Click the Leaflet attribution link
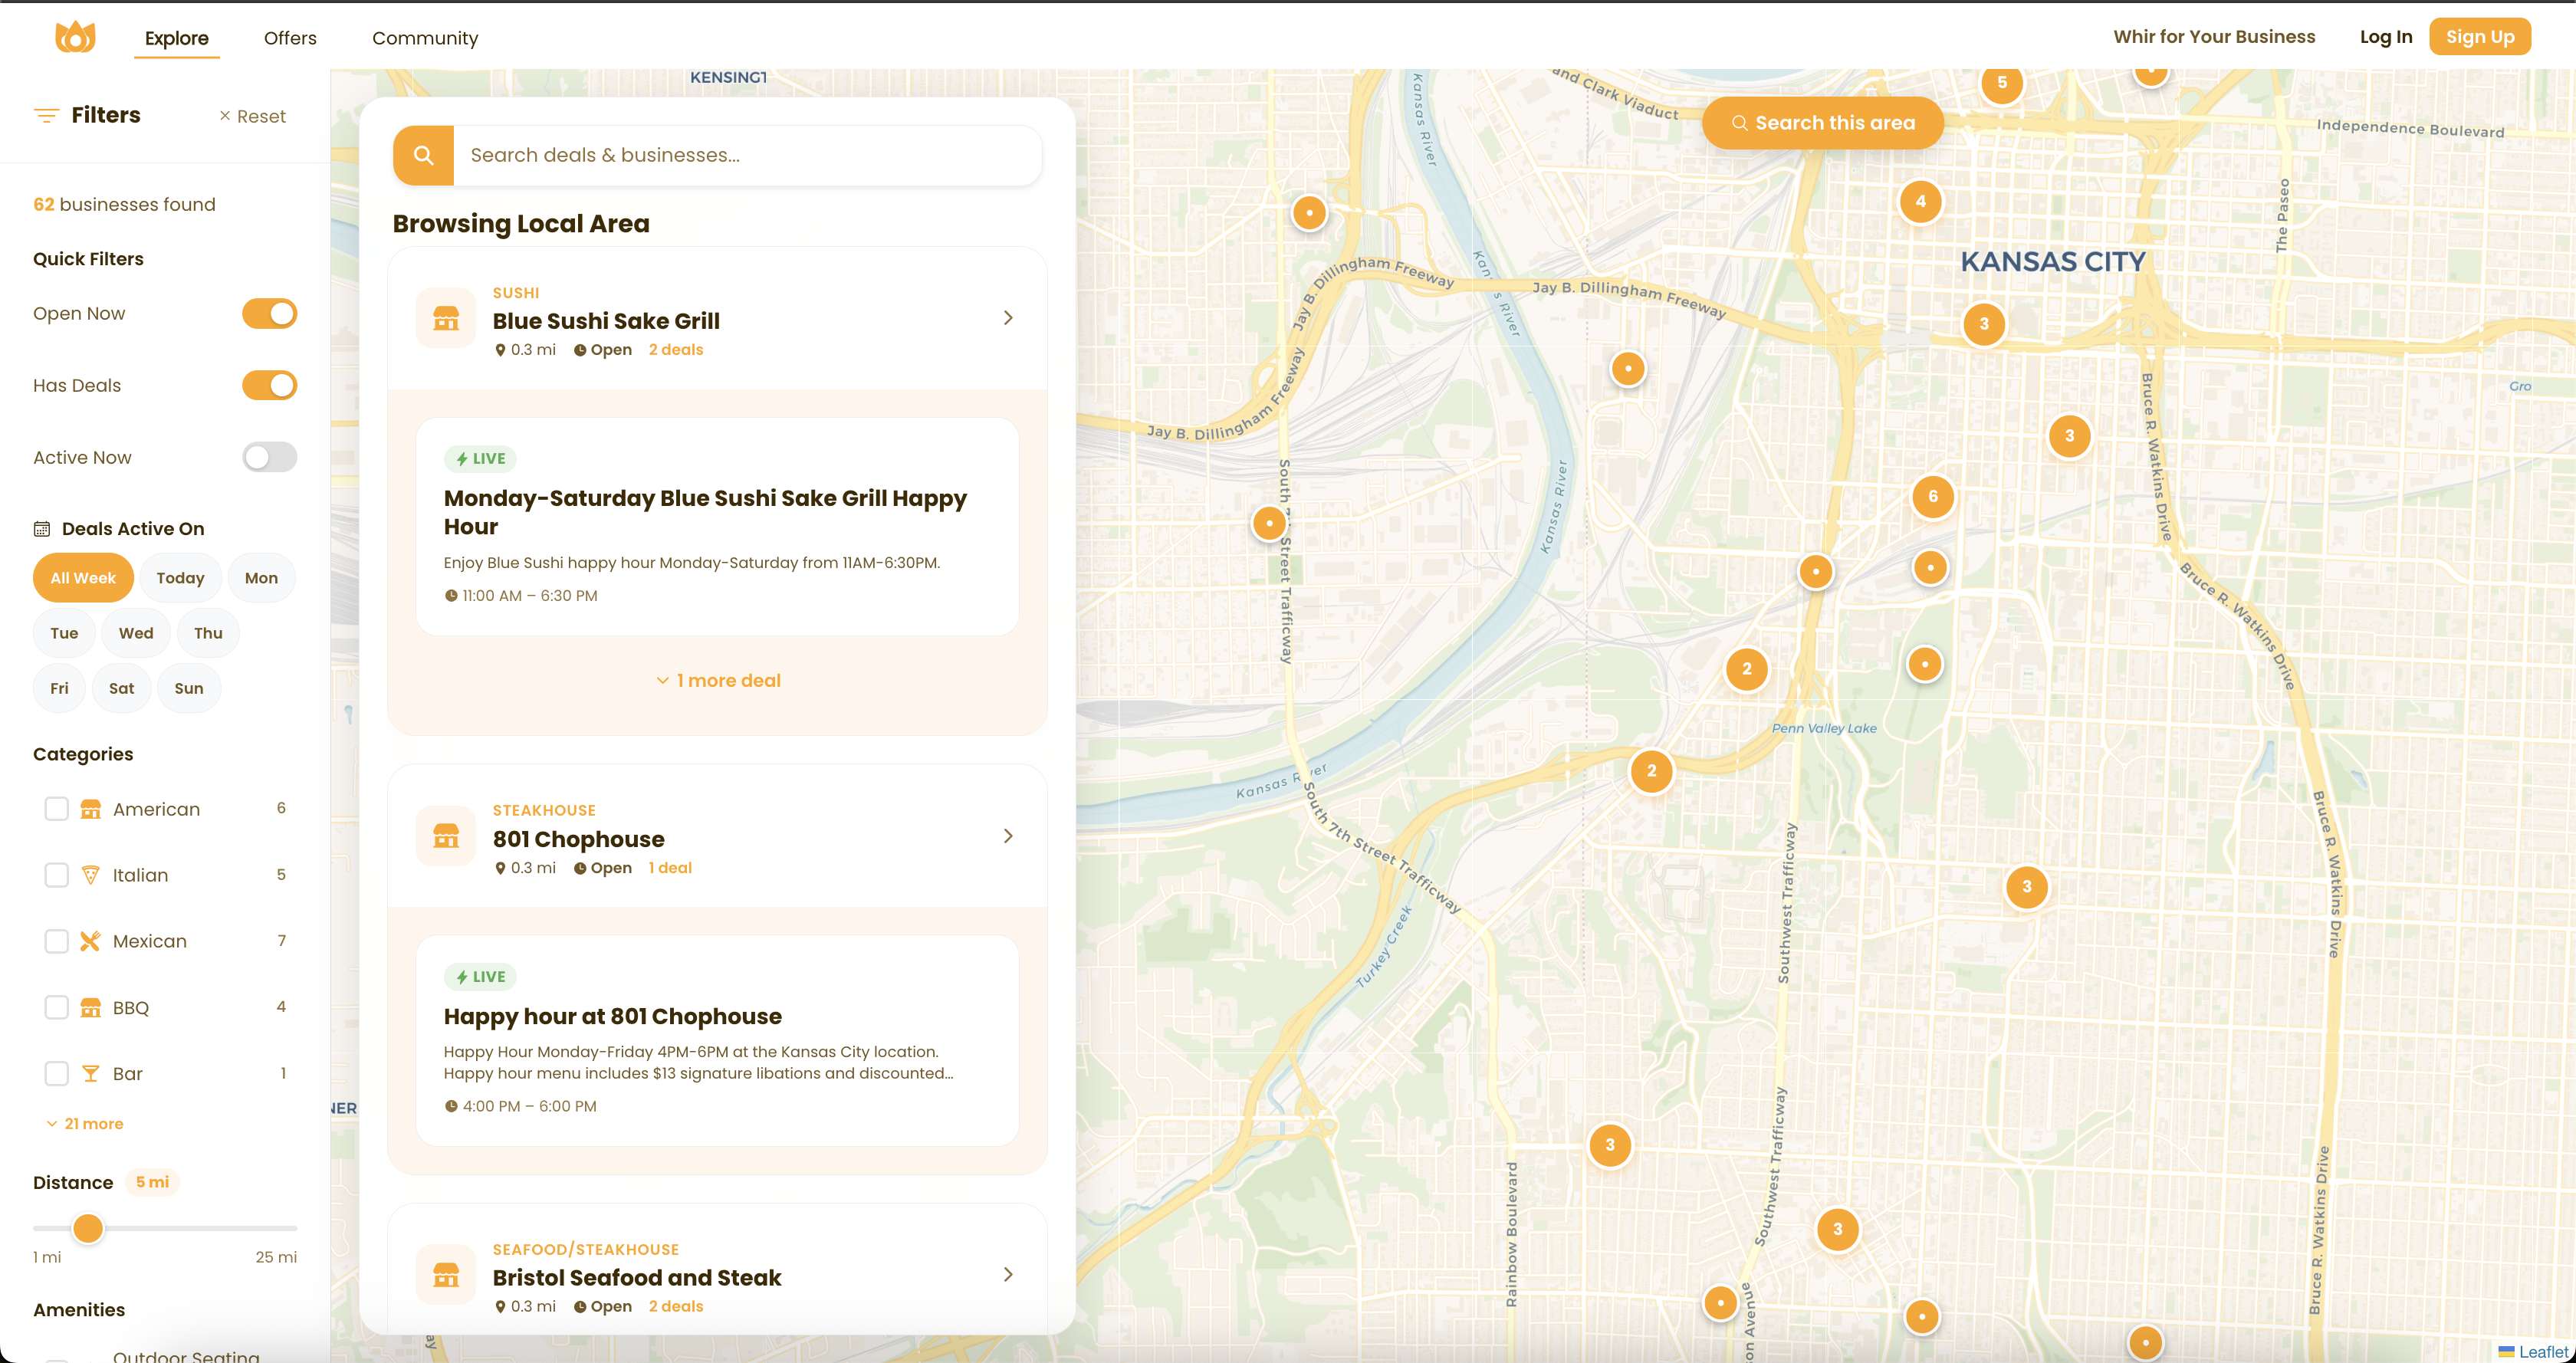Viewport: 2576px width, 1363px height. (x=2542, y=1352)
